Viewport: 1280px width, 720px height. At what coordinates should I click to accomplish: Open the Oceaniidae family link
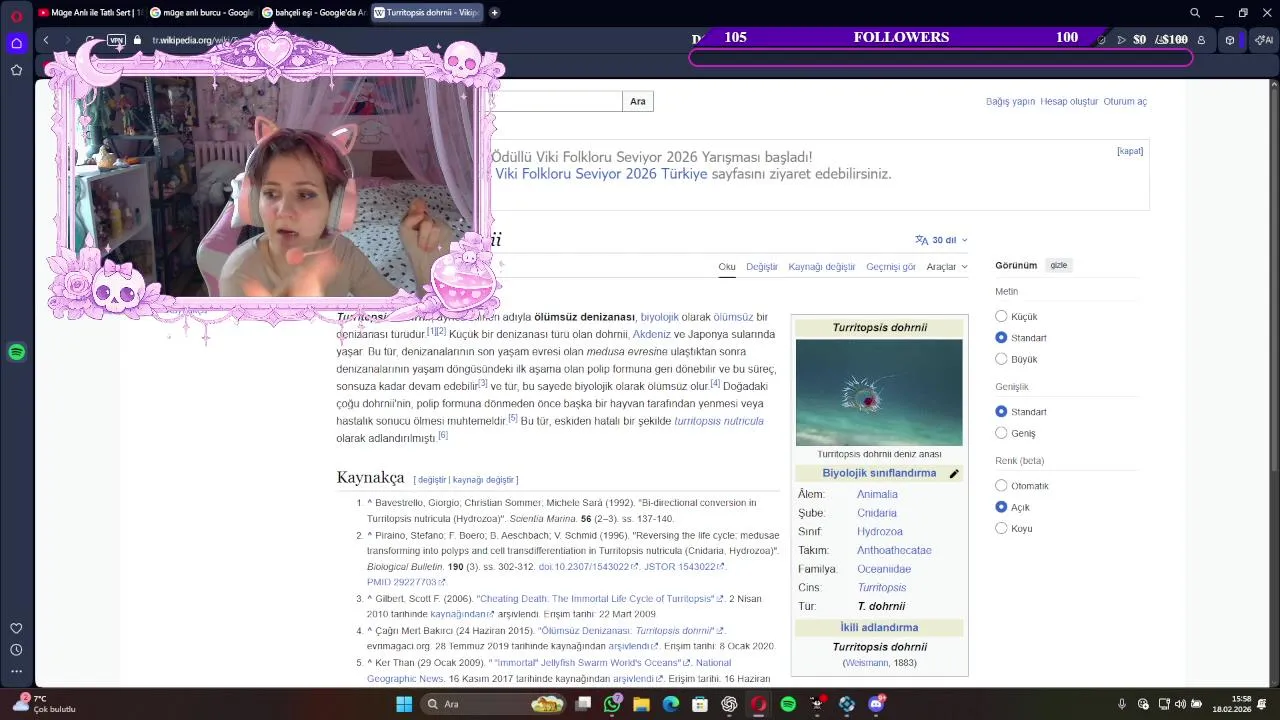pyautogui.click(x=884, y=569)
